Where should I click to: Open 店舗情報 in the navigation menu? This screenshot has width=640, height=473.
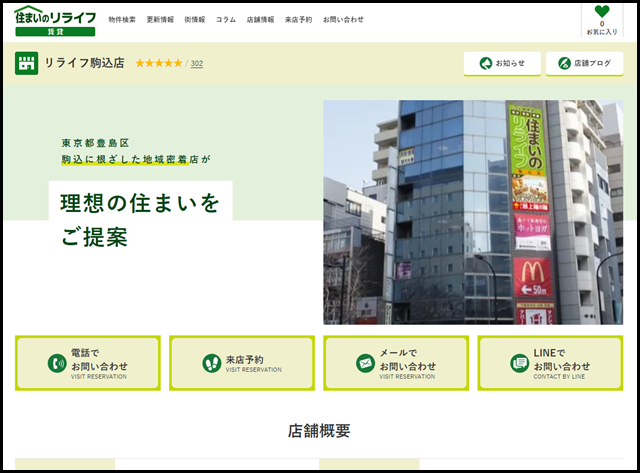click(x=260, y=20)
